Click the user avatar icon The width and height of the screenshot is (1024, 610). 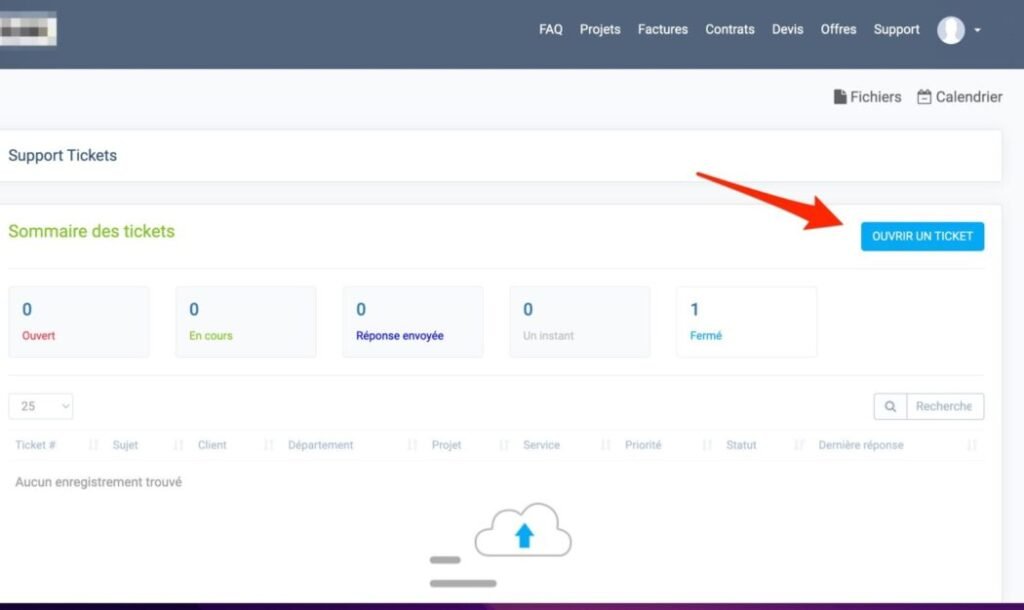[950, 30]
